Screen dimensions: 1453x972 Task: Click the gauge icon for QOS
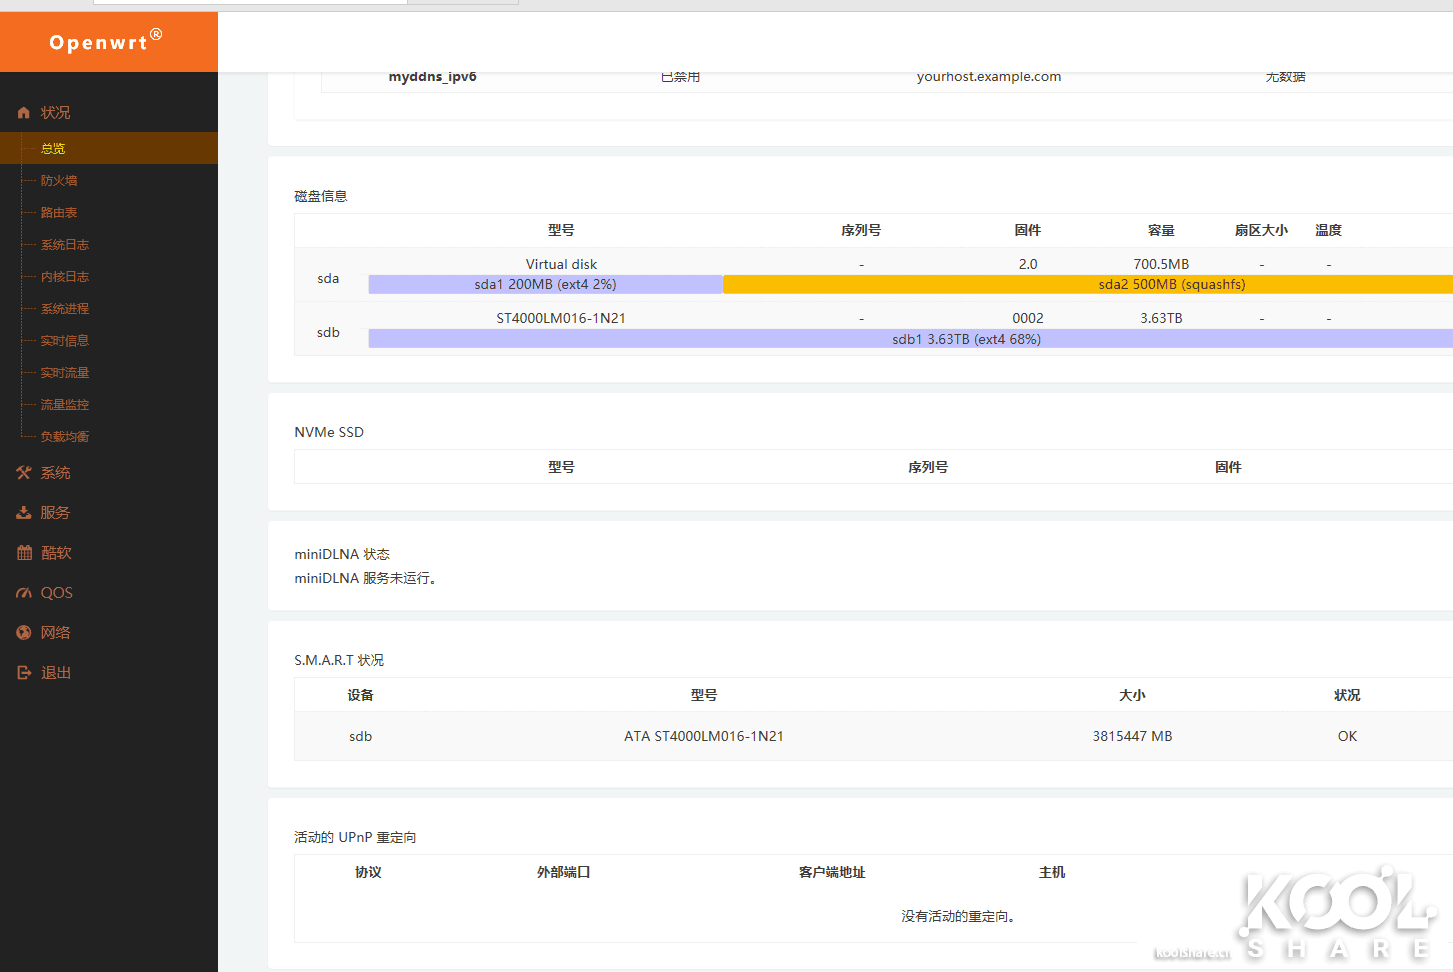click(x=24, y=593)
